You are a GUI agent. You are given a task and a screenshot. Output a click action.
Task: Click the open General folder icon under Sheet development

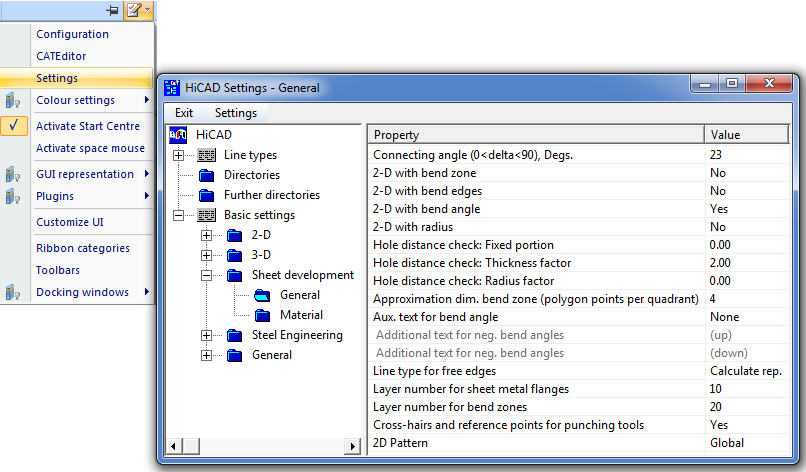(262, 295)
